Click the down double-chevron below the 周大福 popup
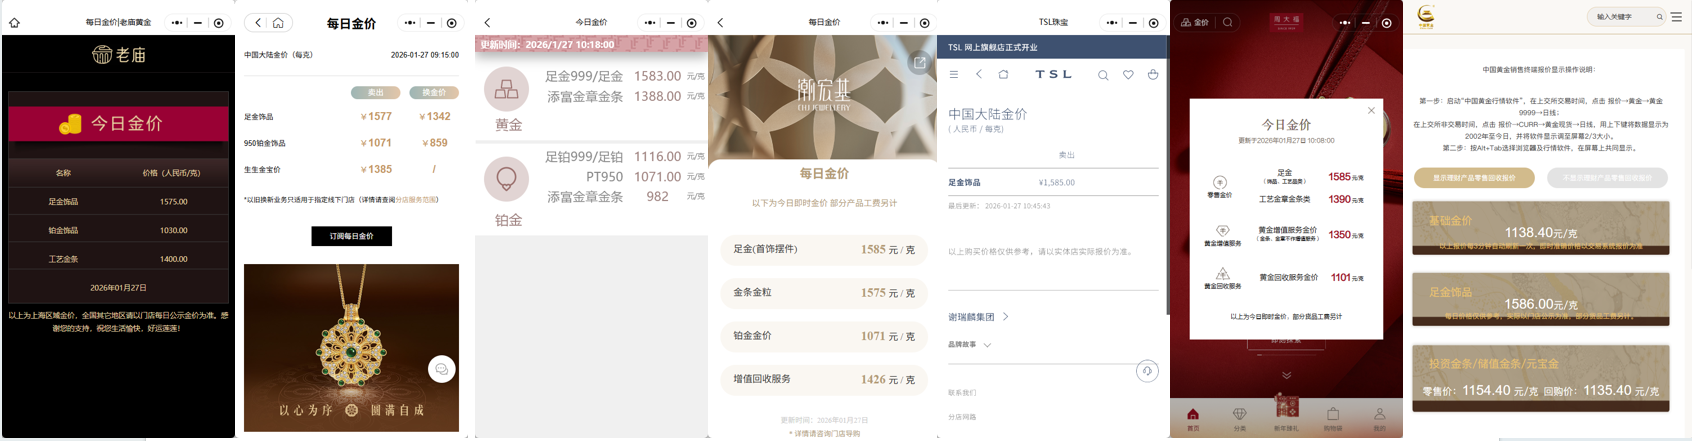This screenshot has width=1692, height=441. pyautogui.click(x=1286, y=375)
